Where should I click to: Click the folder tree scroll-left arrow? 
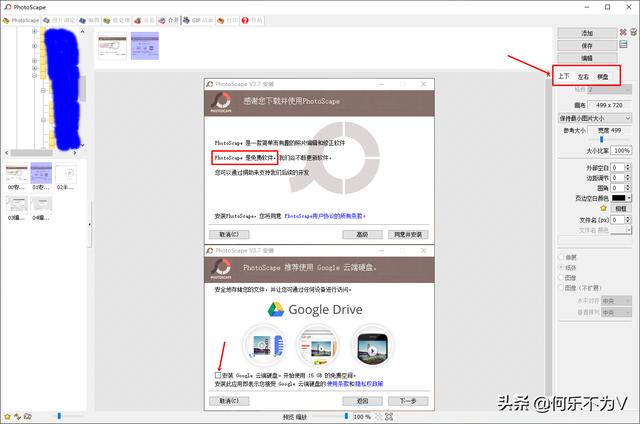click(x=7, y=153)
